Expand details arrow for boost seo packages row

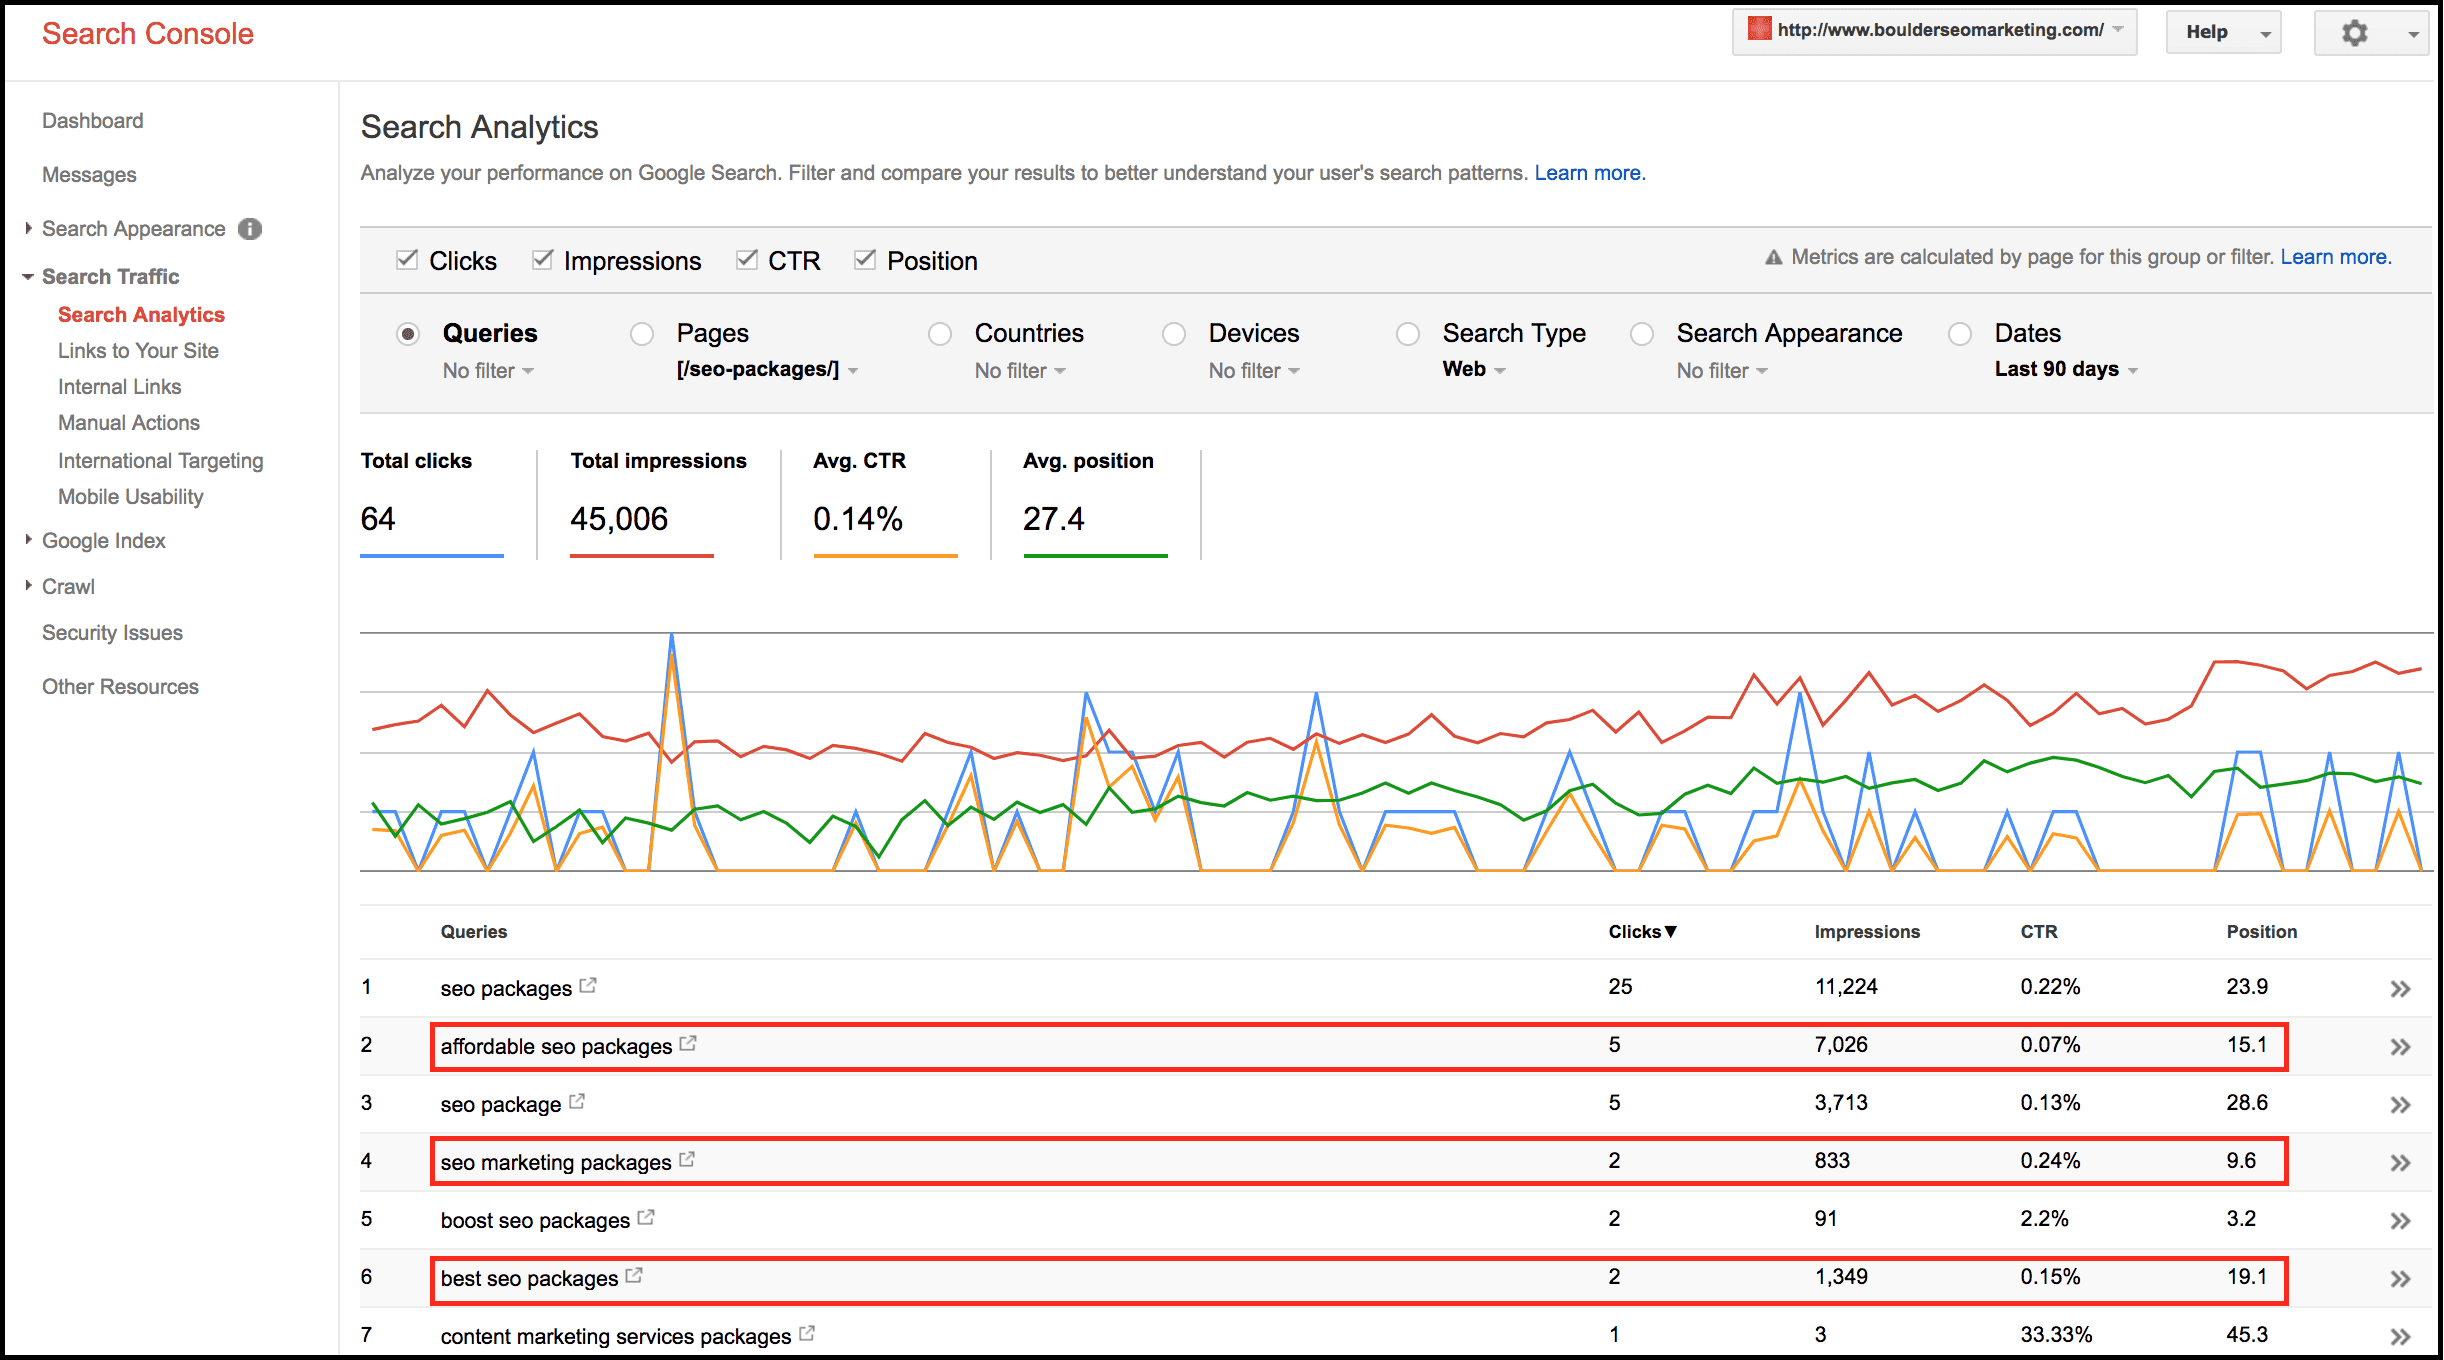pyautogui.click(x=2400, y=1221)
